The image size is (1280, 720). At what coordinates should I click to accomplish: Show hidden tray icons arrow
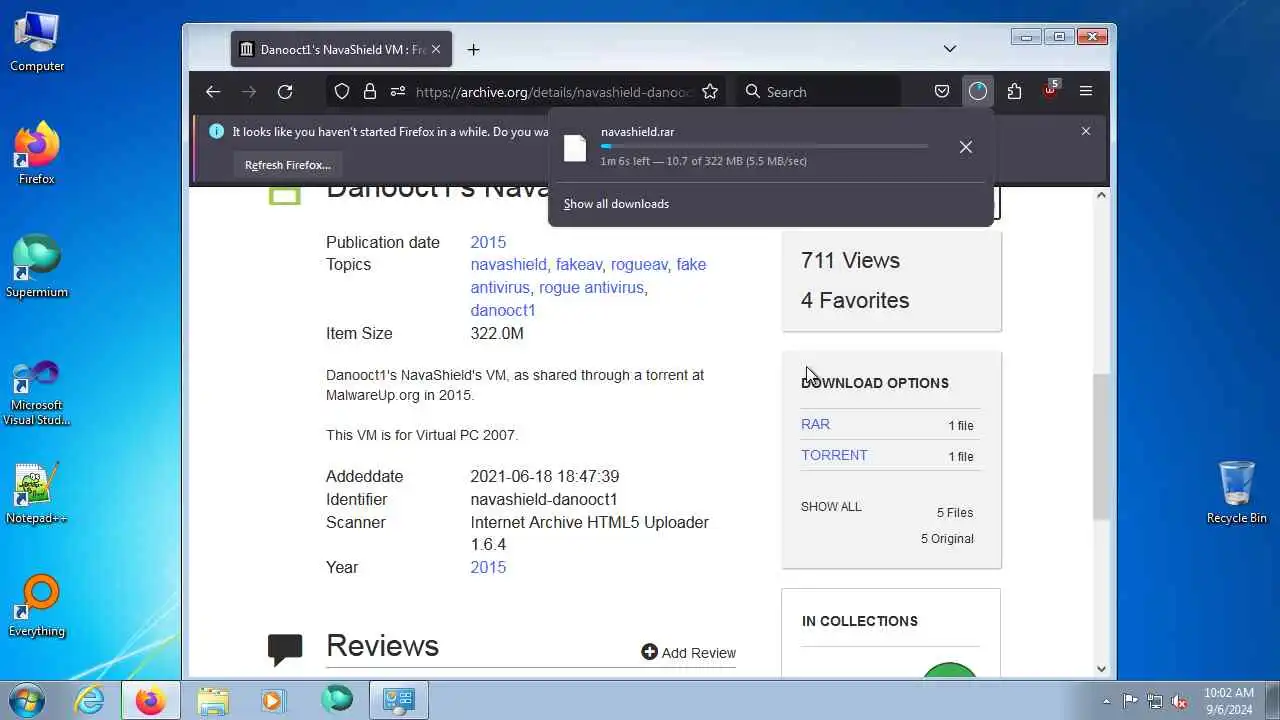click(1106, 701)
